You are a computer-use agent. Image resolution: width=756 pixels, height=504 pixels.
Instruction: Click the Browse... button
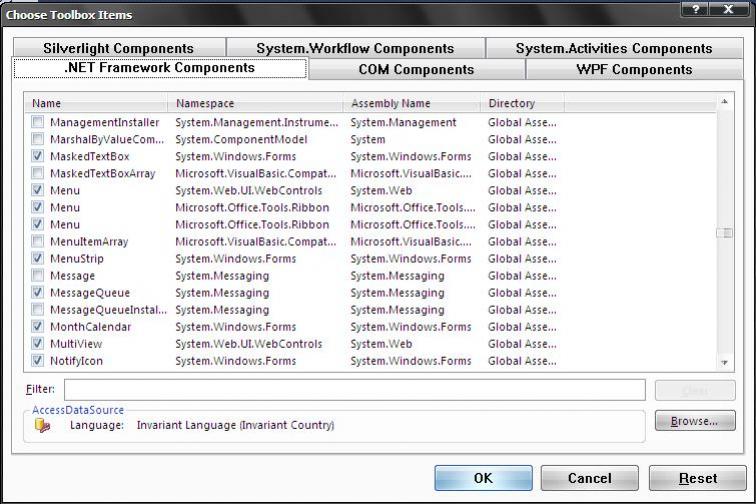[x=695, y=421]
